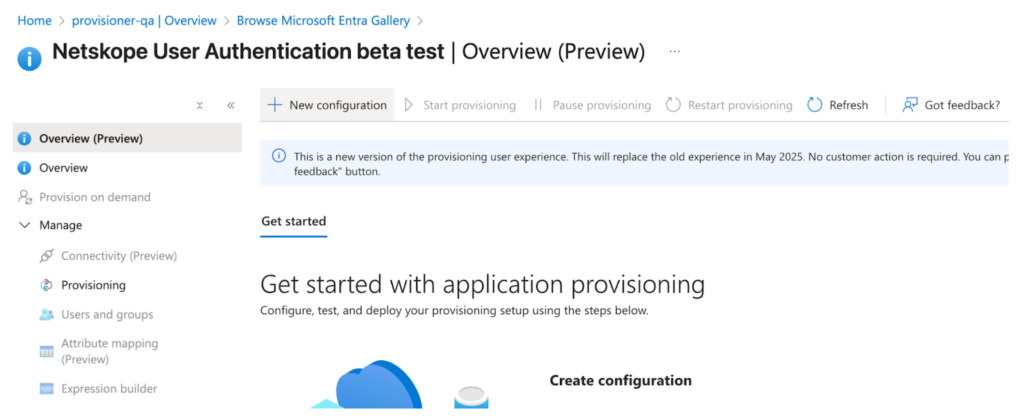1024x420 pixels.
Task: Click the Attribute mapping table icon
Action: [x=46, y=351]
